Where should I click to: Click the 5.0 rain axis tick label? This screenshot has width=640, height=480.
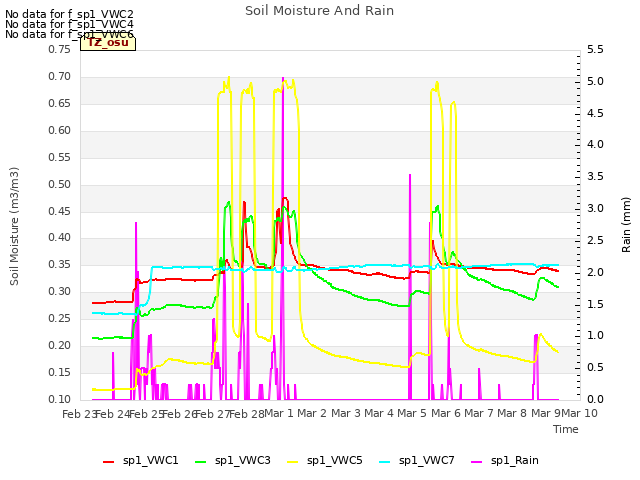tap(596, 81)
